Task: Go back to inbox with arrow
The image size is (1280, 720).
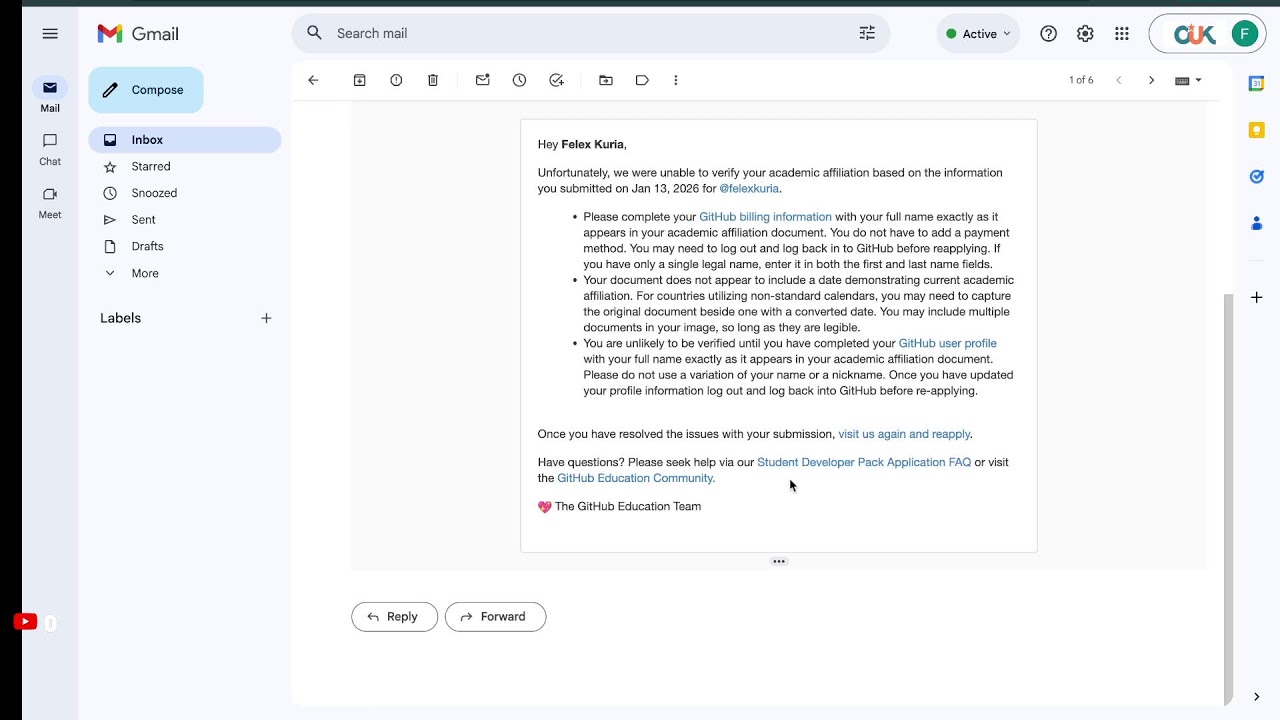Action: [313, 80]
